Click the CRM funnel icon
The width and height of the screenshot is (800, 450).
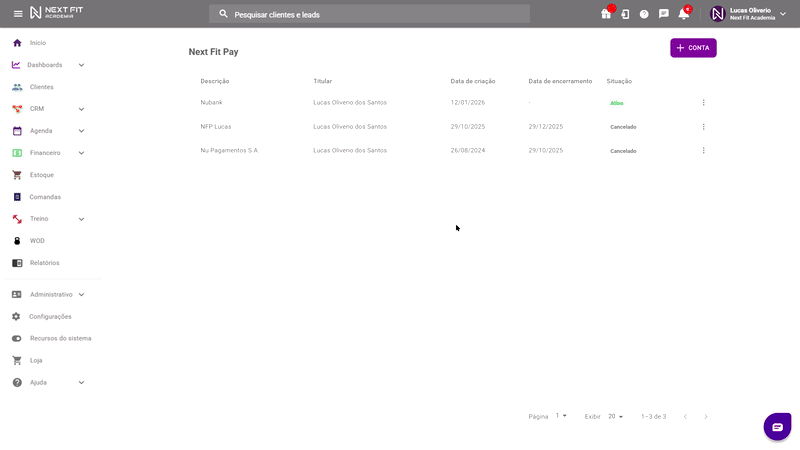(17, 109)
